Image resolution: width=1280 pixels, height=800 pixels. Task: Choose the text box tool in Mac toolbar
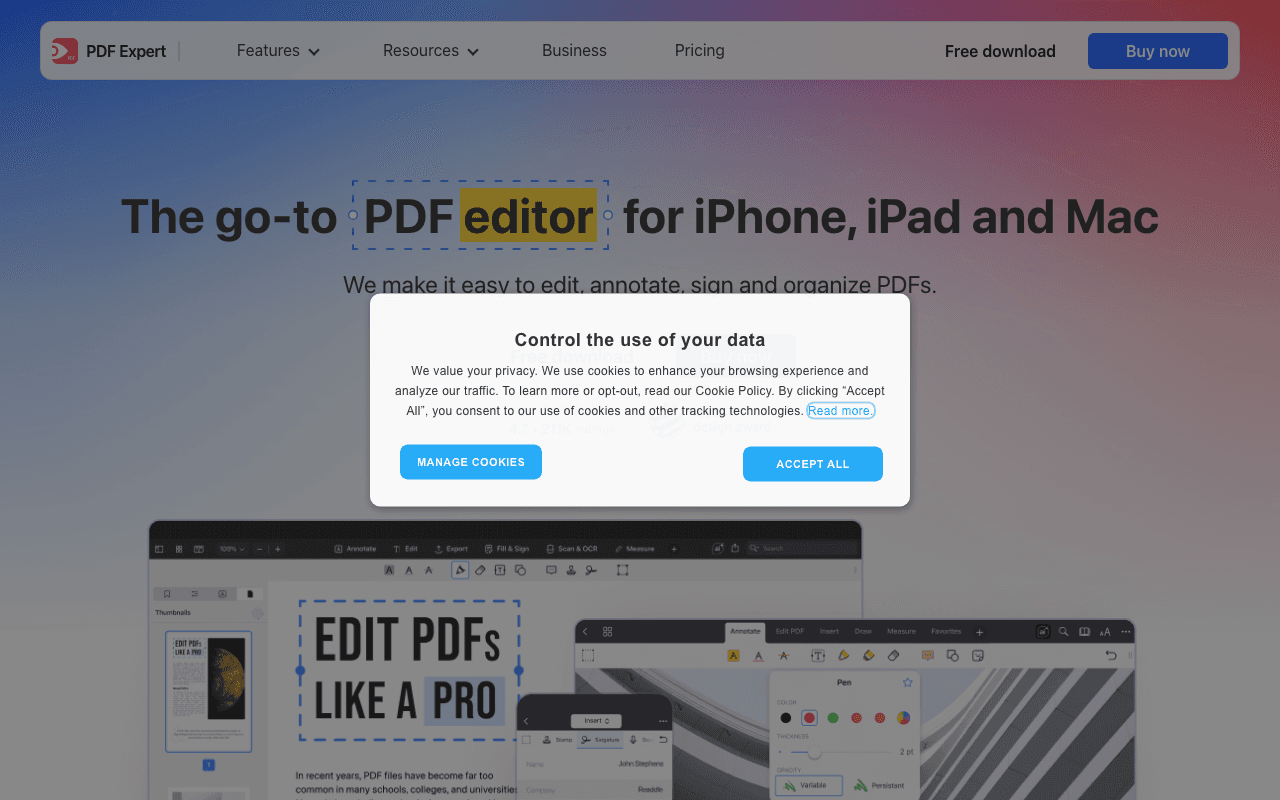click(x=500, y=570)
